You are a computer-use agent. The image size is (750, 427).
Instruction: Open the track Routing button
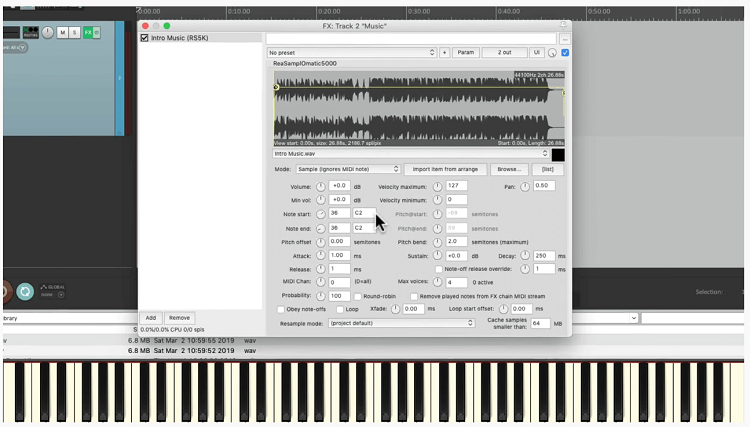coord(31,33)
